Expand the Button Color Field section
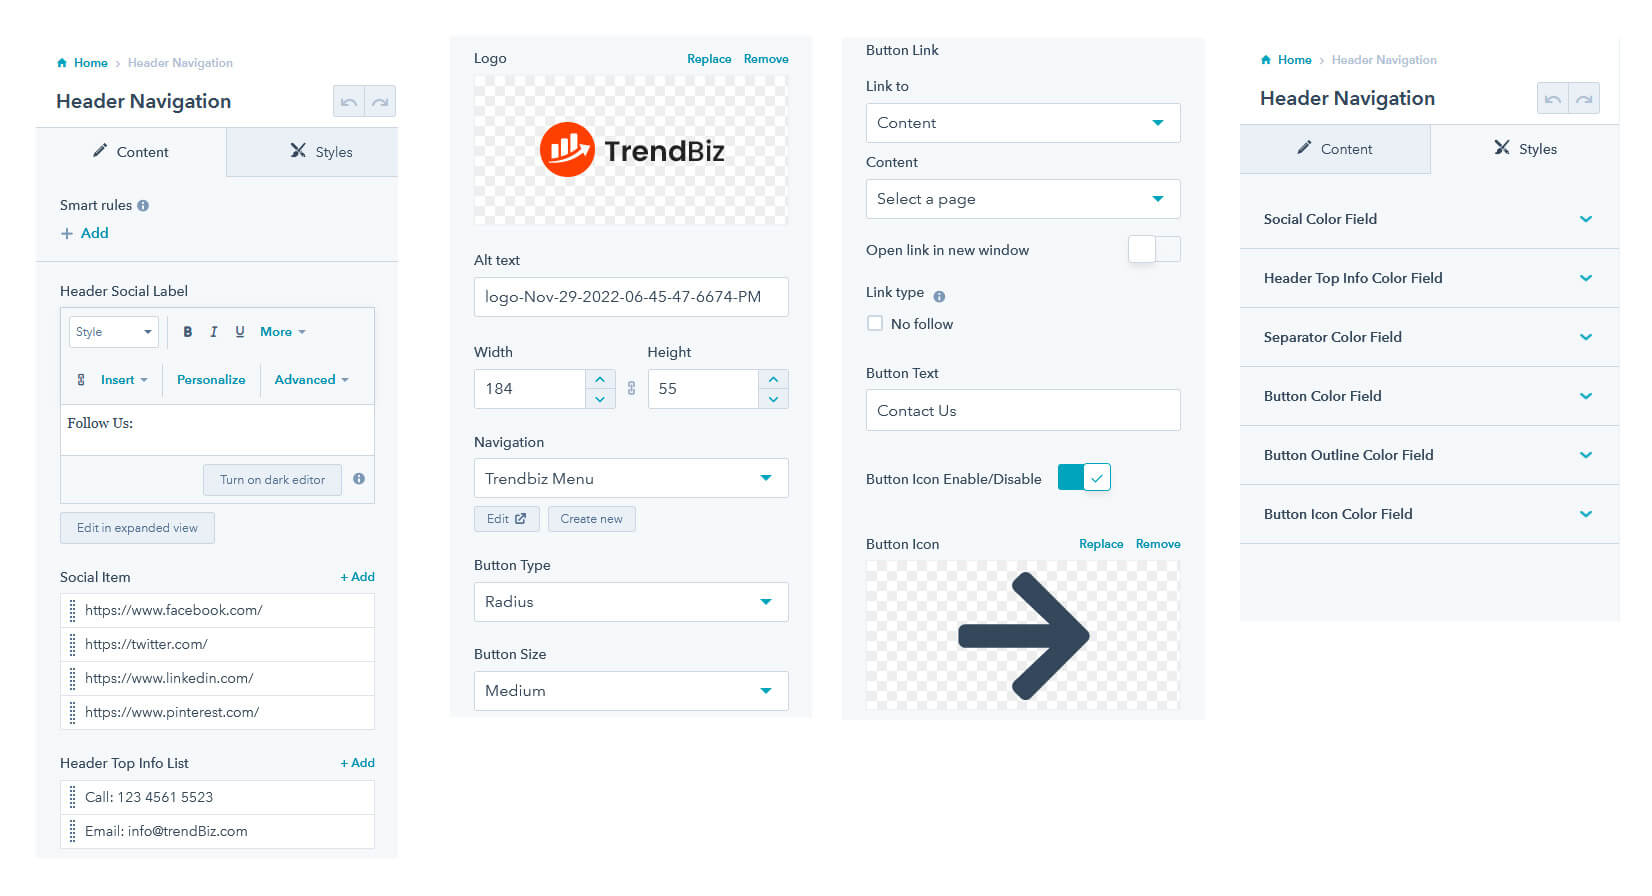 [1429, 396]
